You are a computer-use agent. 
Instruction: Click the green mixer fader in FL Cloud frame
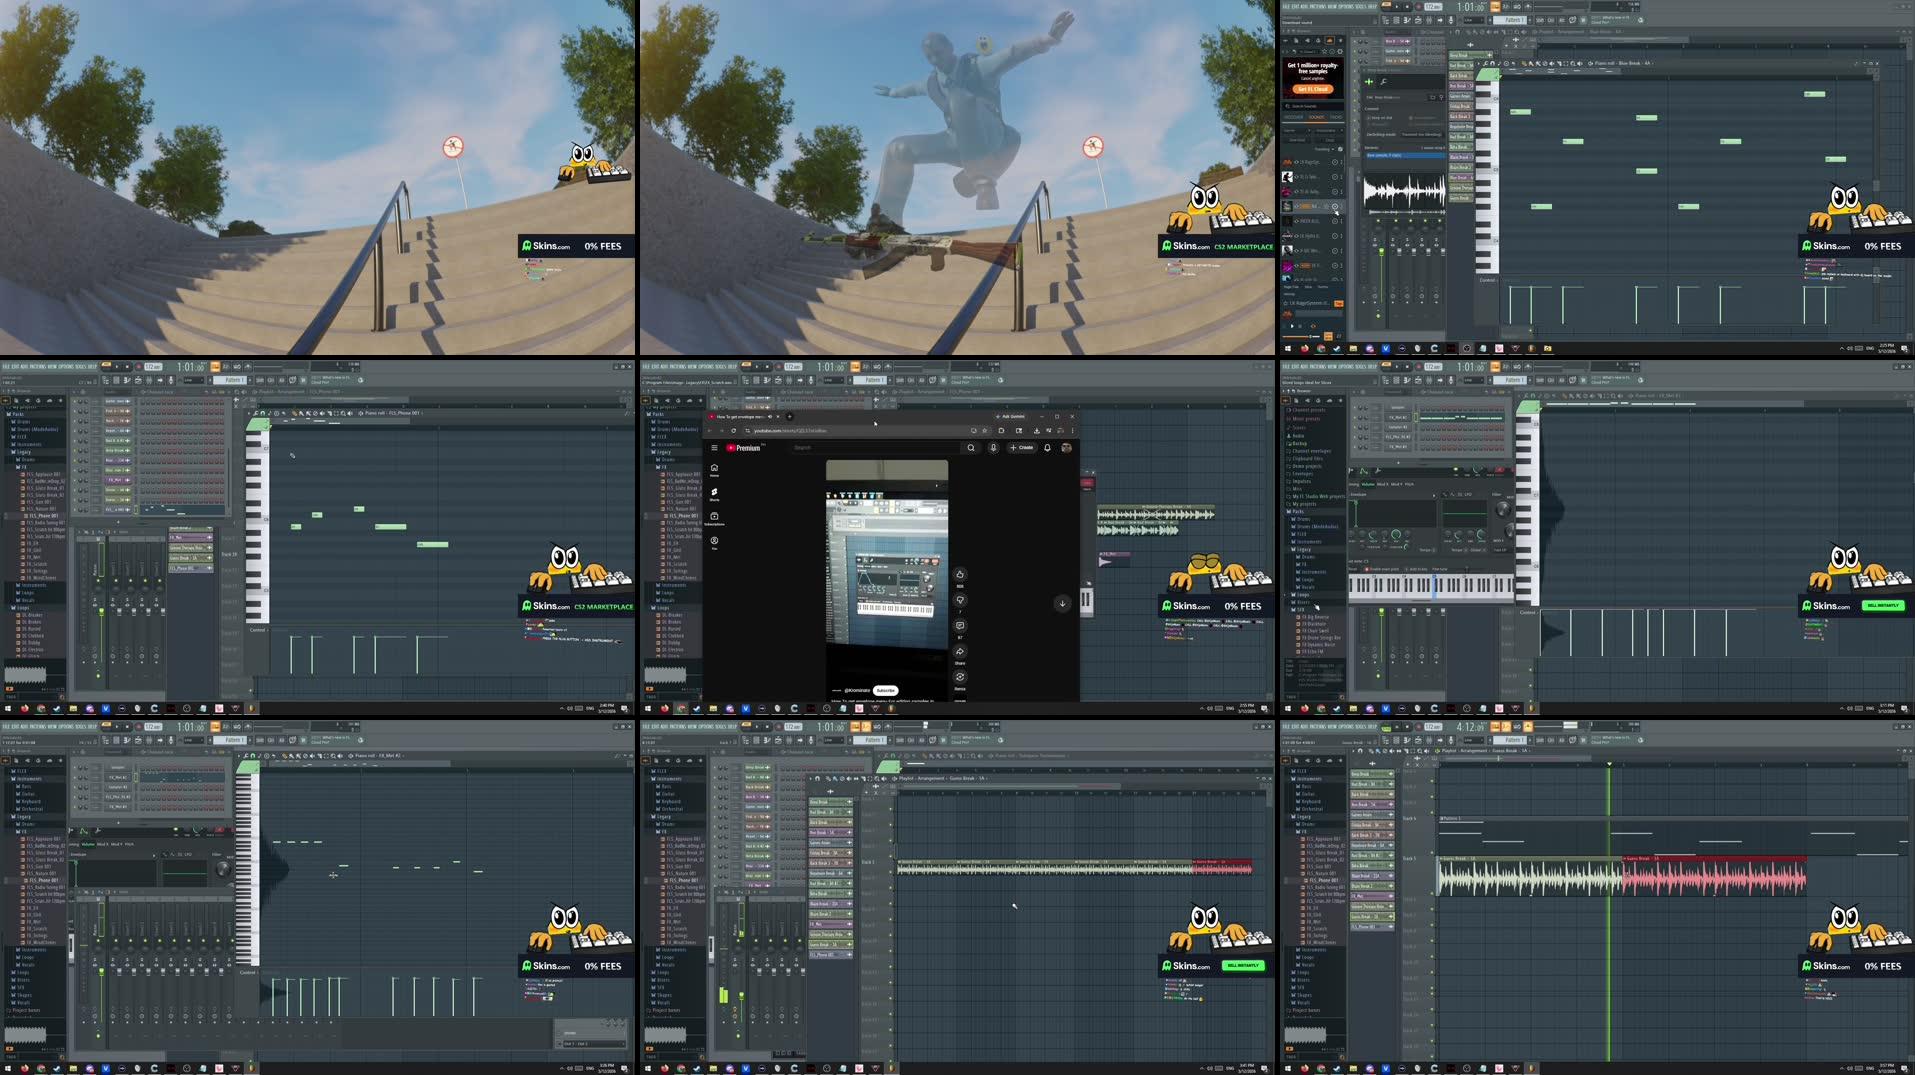coord(1381,252)
